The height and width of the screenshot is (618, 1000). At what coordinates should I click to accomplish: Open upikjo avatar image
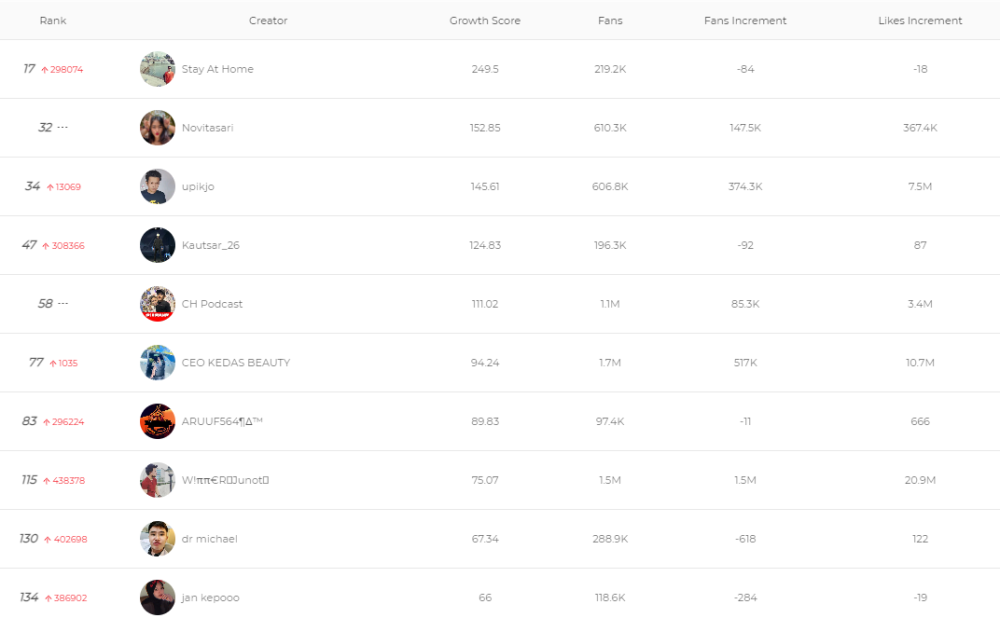(x=158, y=186)
